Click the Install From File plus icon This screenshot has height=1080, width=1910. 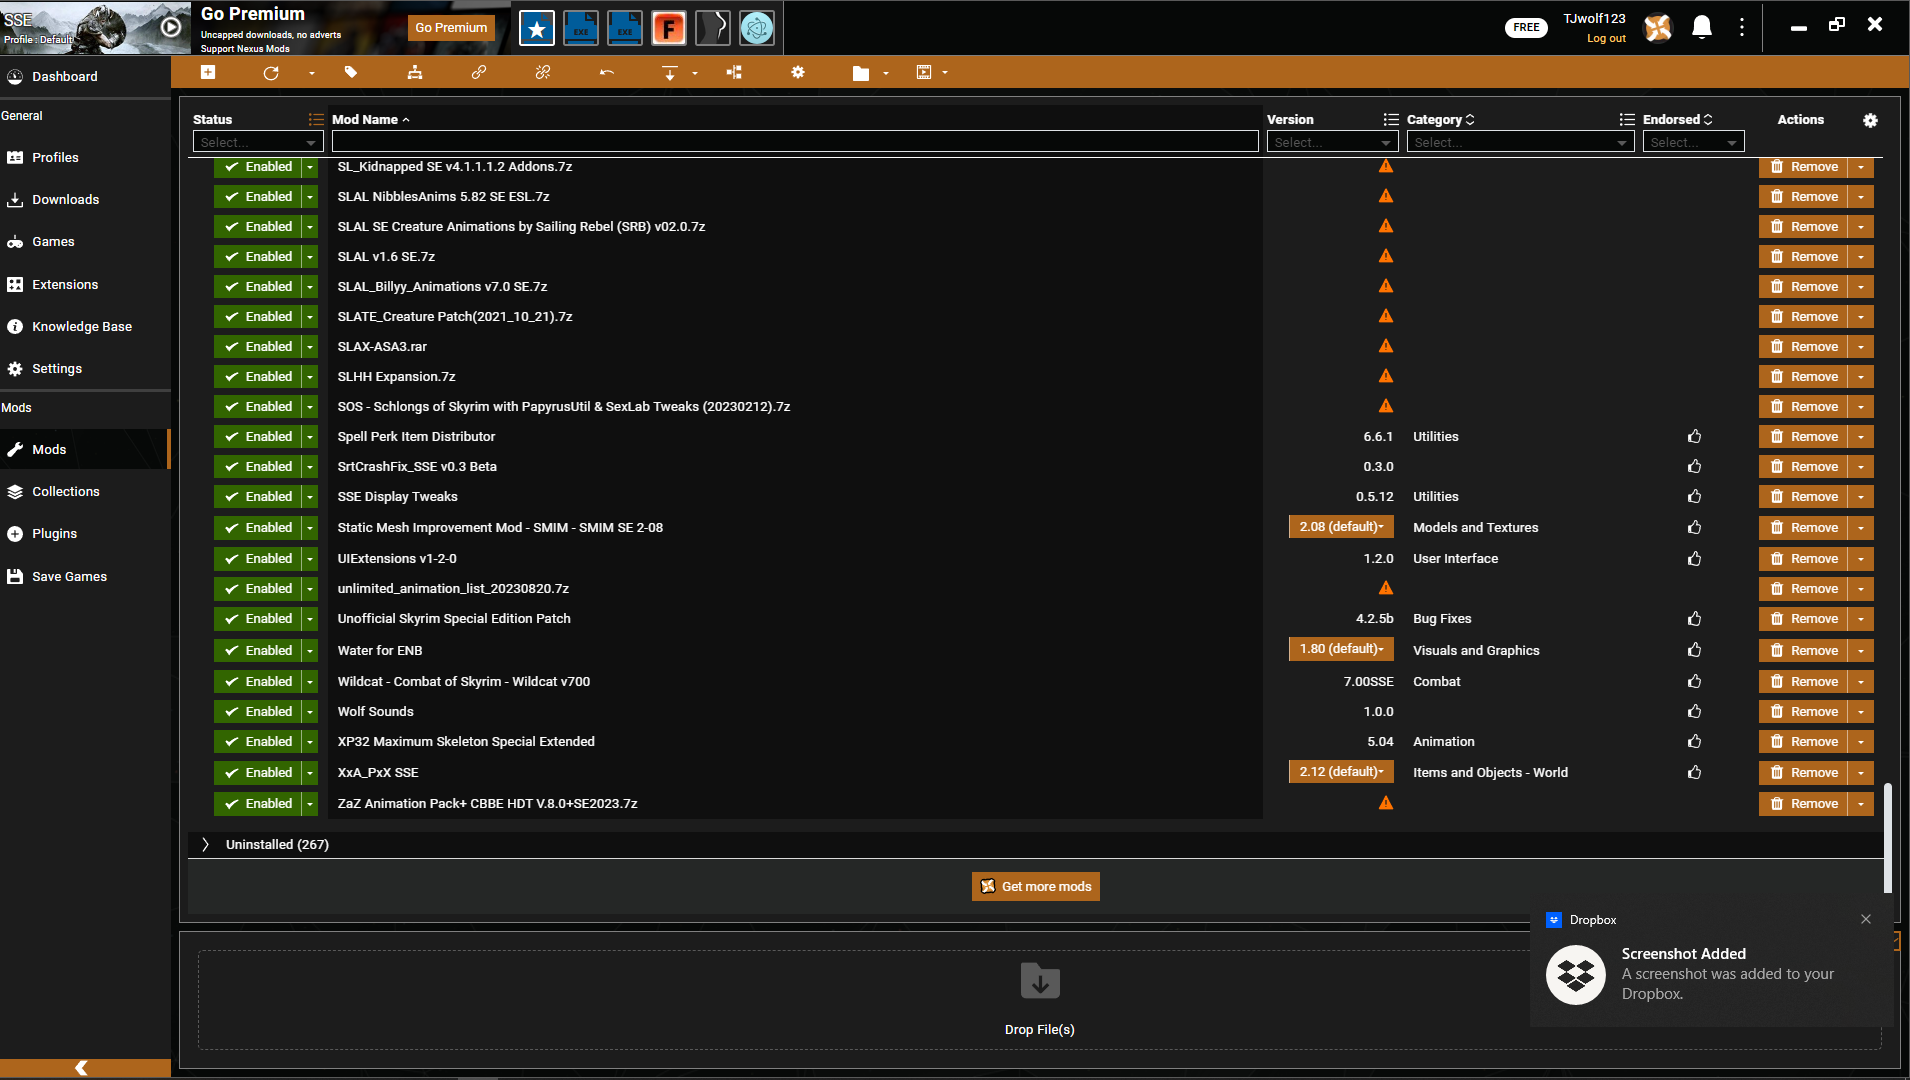[208, 72]
